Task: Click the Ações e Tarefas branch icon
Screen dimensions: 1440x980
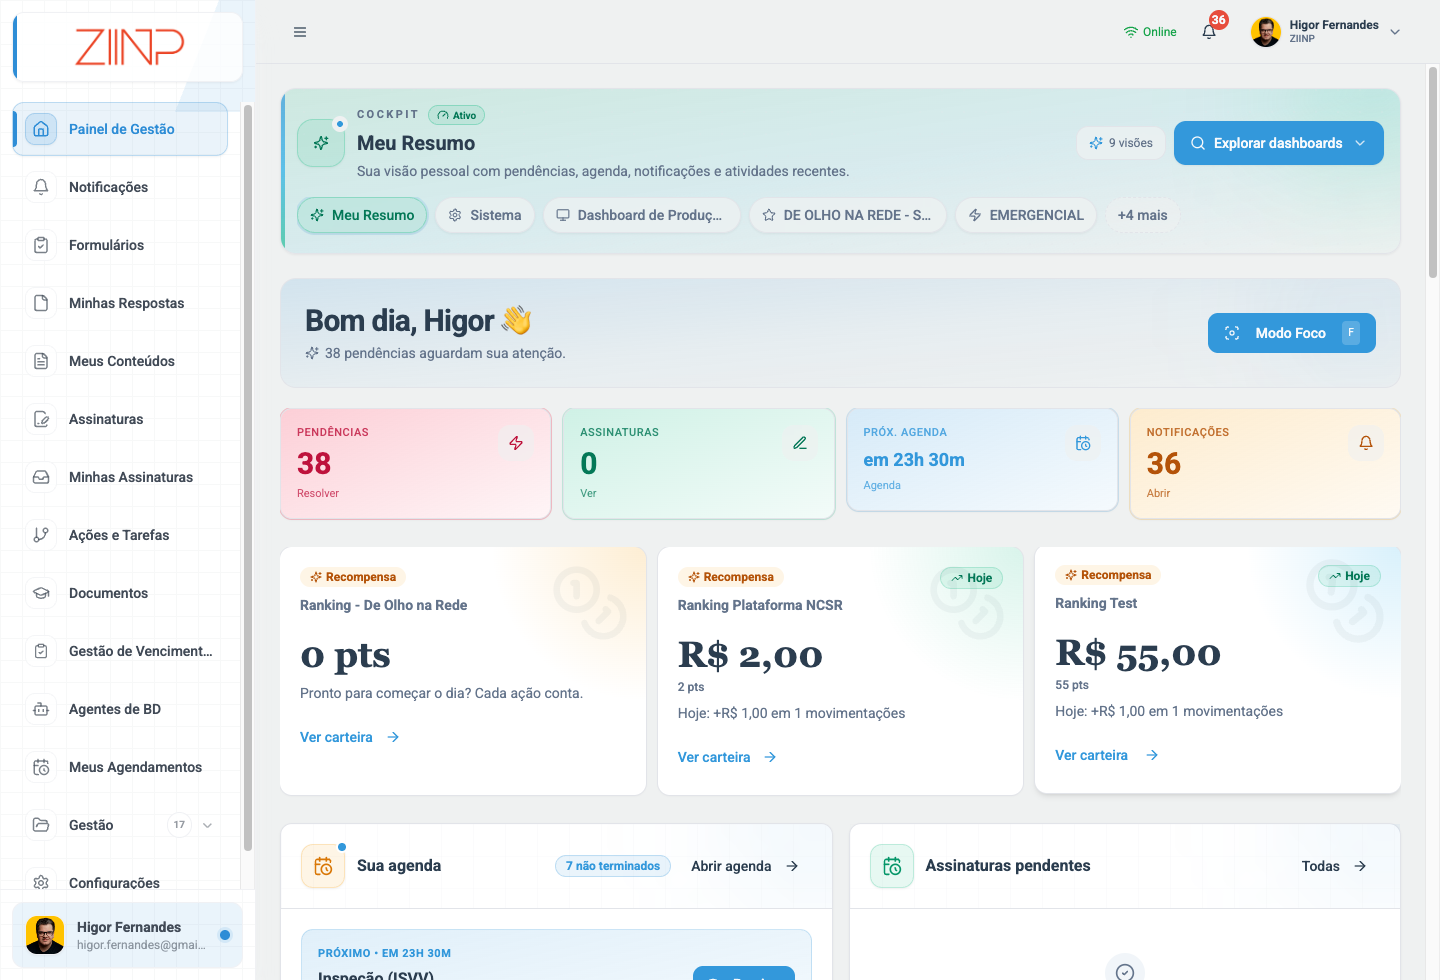Action: (41, 535)
